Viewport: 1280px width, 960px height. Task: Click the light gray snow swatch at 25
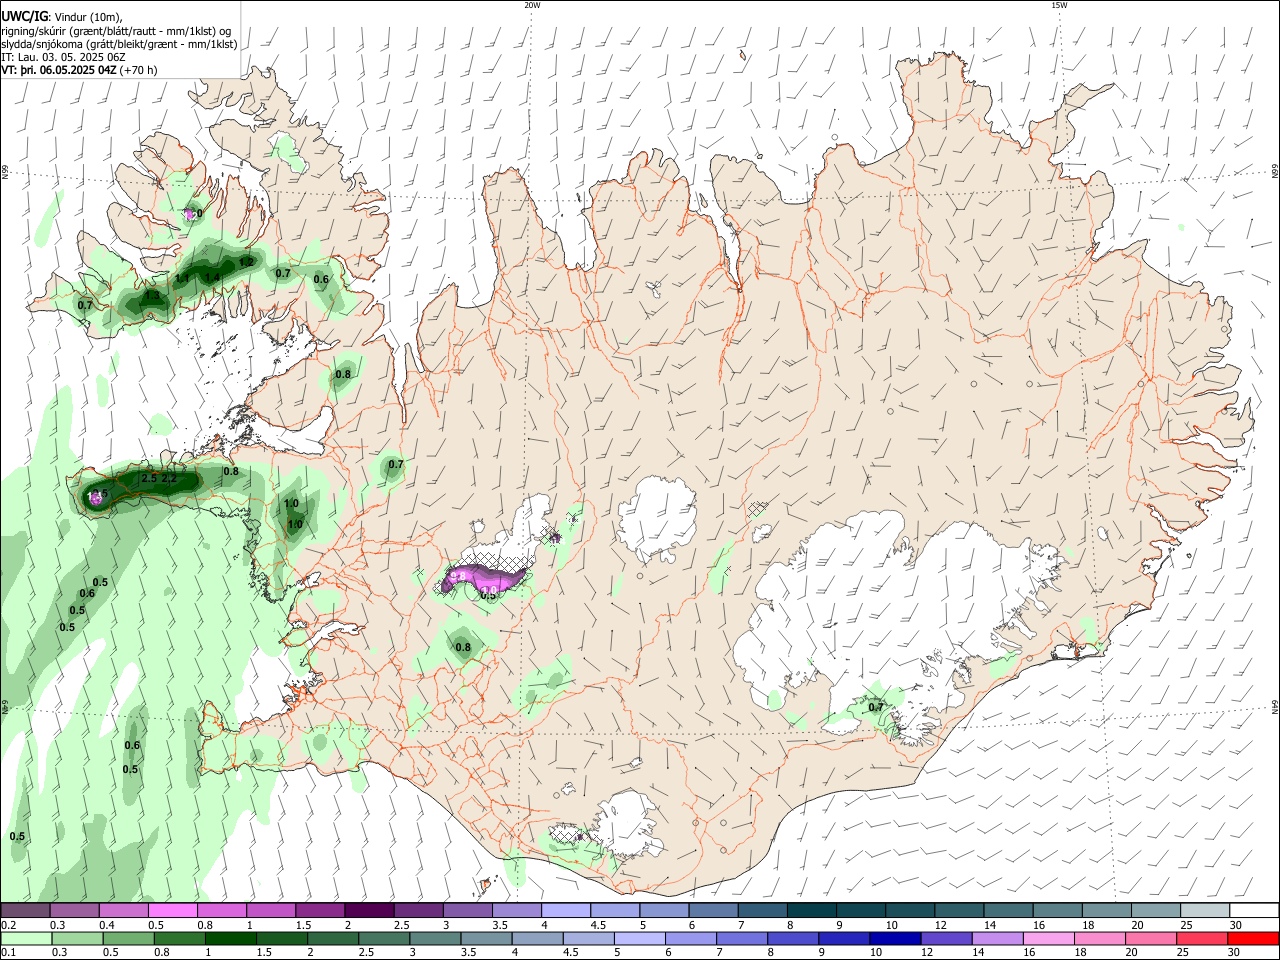click(x=1204, y=910)
